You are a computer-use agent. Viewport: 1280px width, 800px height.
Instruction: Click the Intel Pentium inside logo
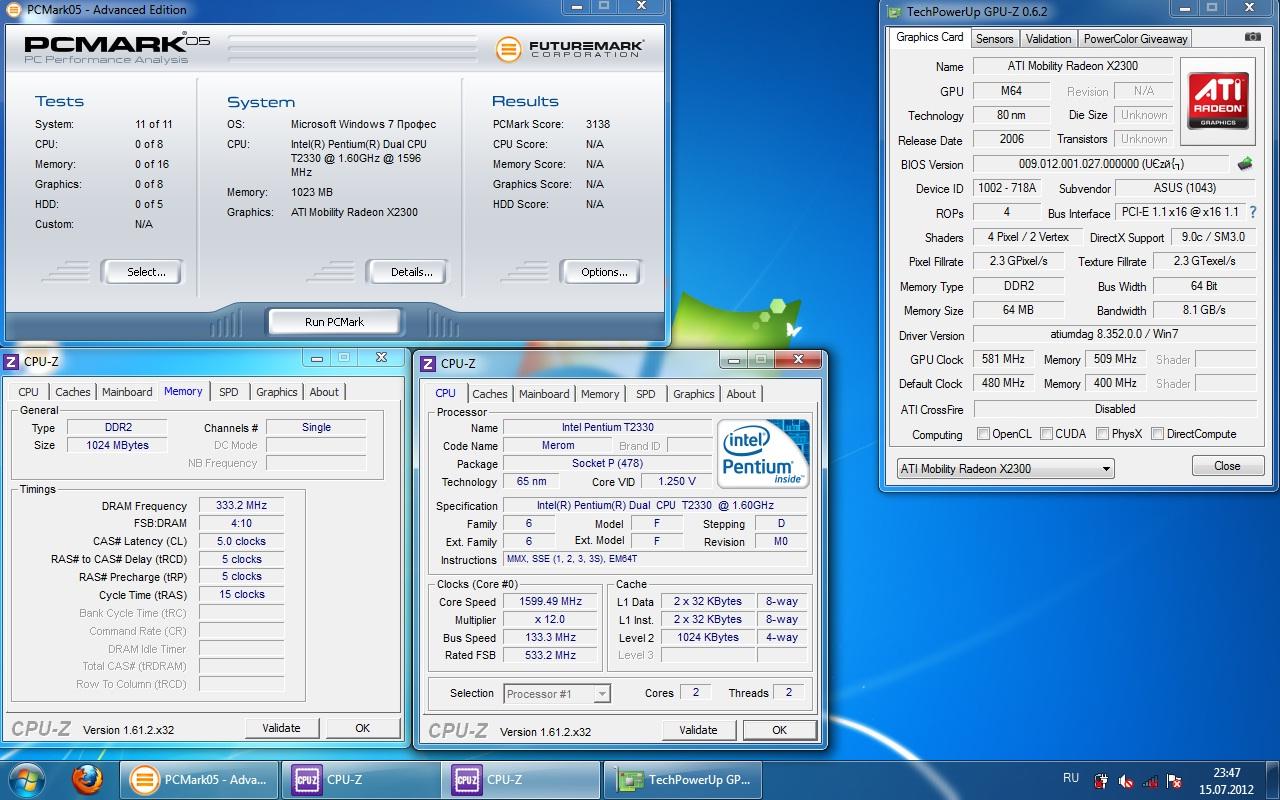tap(762, 453)
